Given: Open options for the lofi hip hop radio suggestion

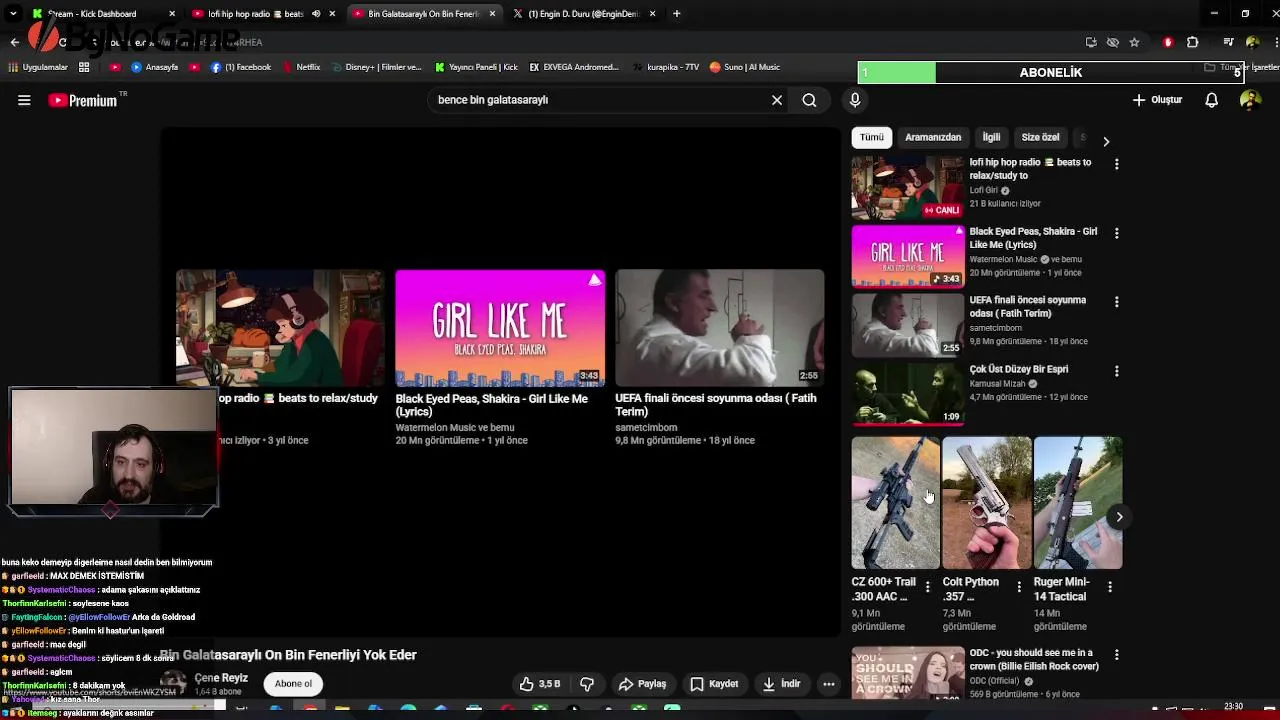Looking at the screenshot, I should pos(1117,164).
